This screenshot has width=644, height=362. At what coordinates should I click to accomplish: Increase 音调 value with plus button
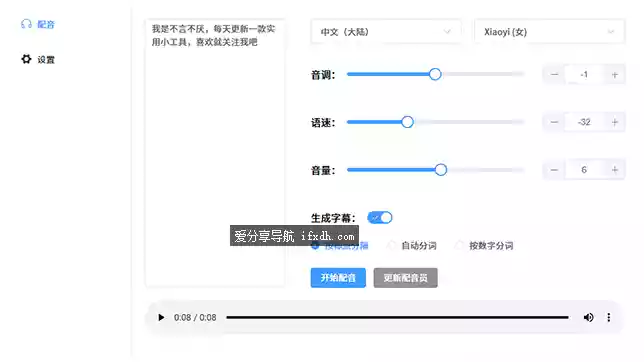coord(614,74)
